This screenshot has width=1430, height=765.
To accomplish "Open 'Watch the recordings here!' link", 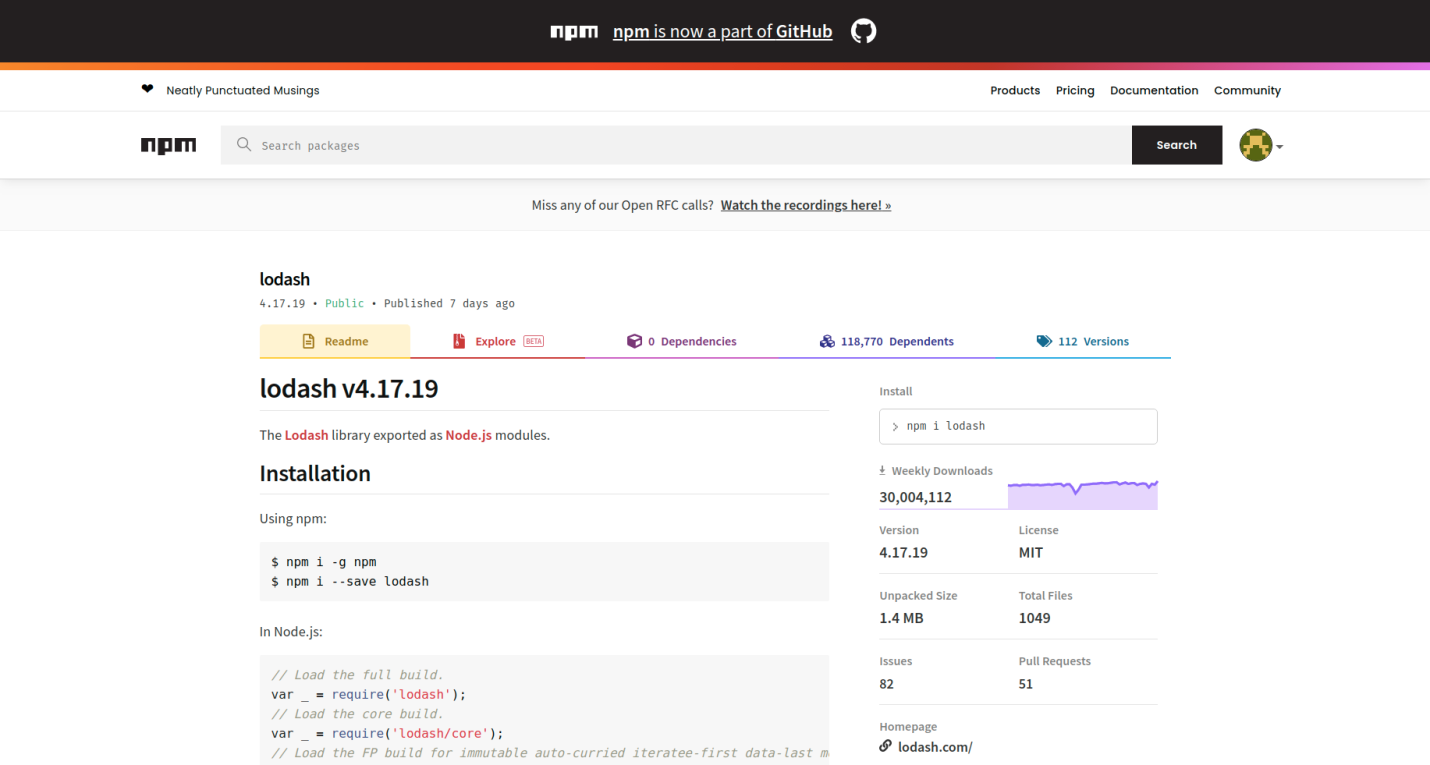I will [x=806, y=205].
